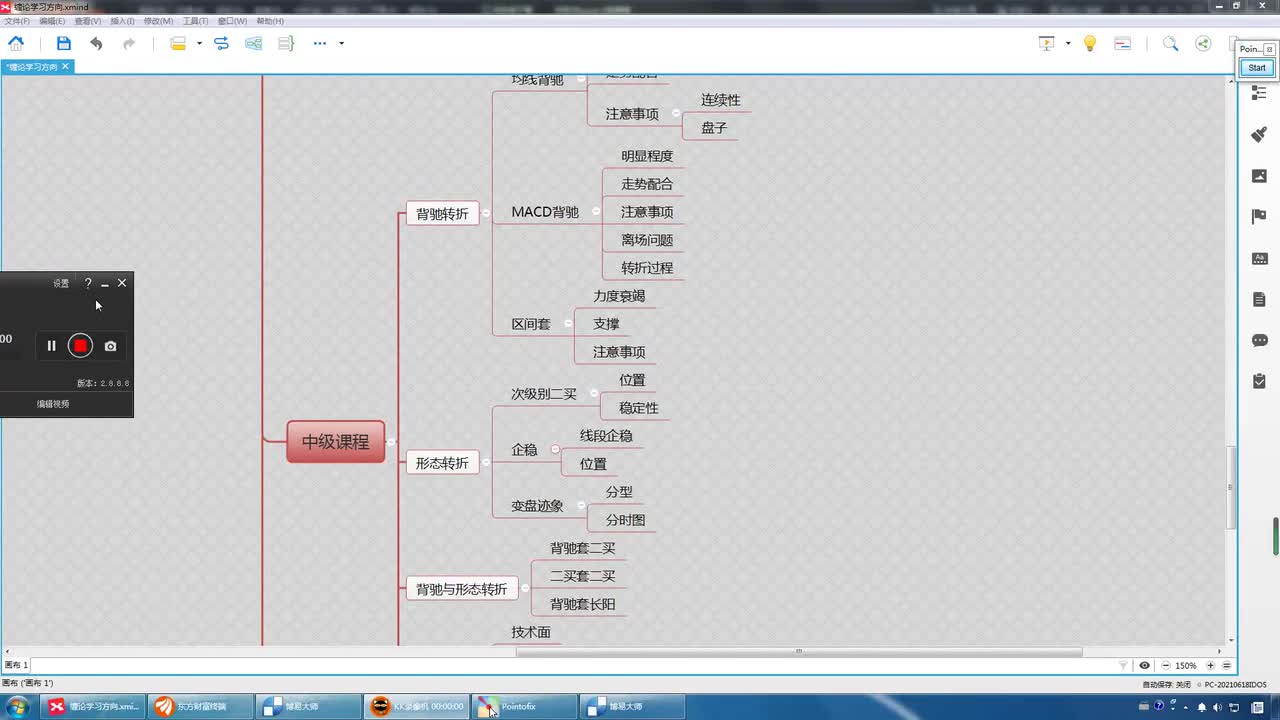Start presentation mode

coord(1047,43)
